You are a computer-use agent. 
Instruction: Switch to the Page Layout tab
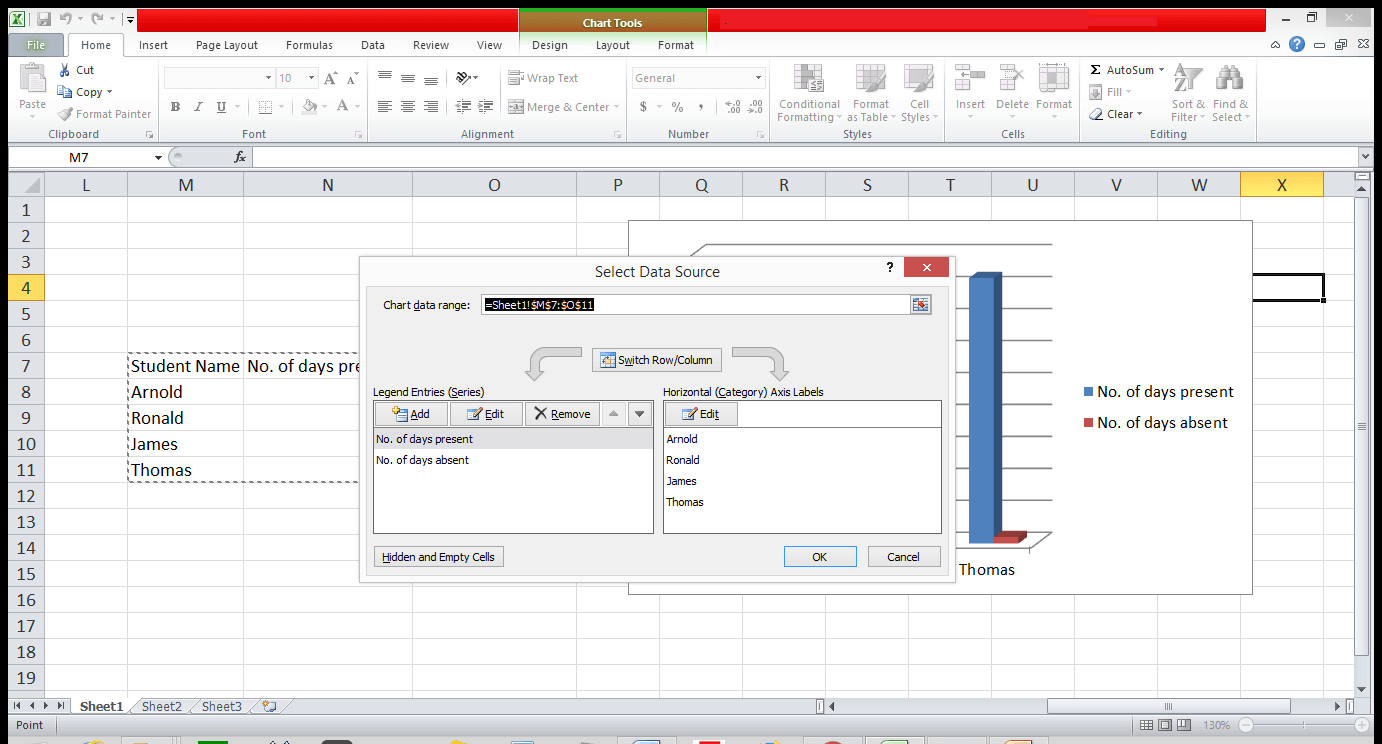coord(227,45)
